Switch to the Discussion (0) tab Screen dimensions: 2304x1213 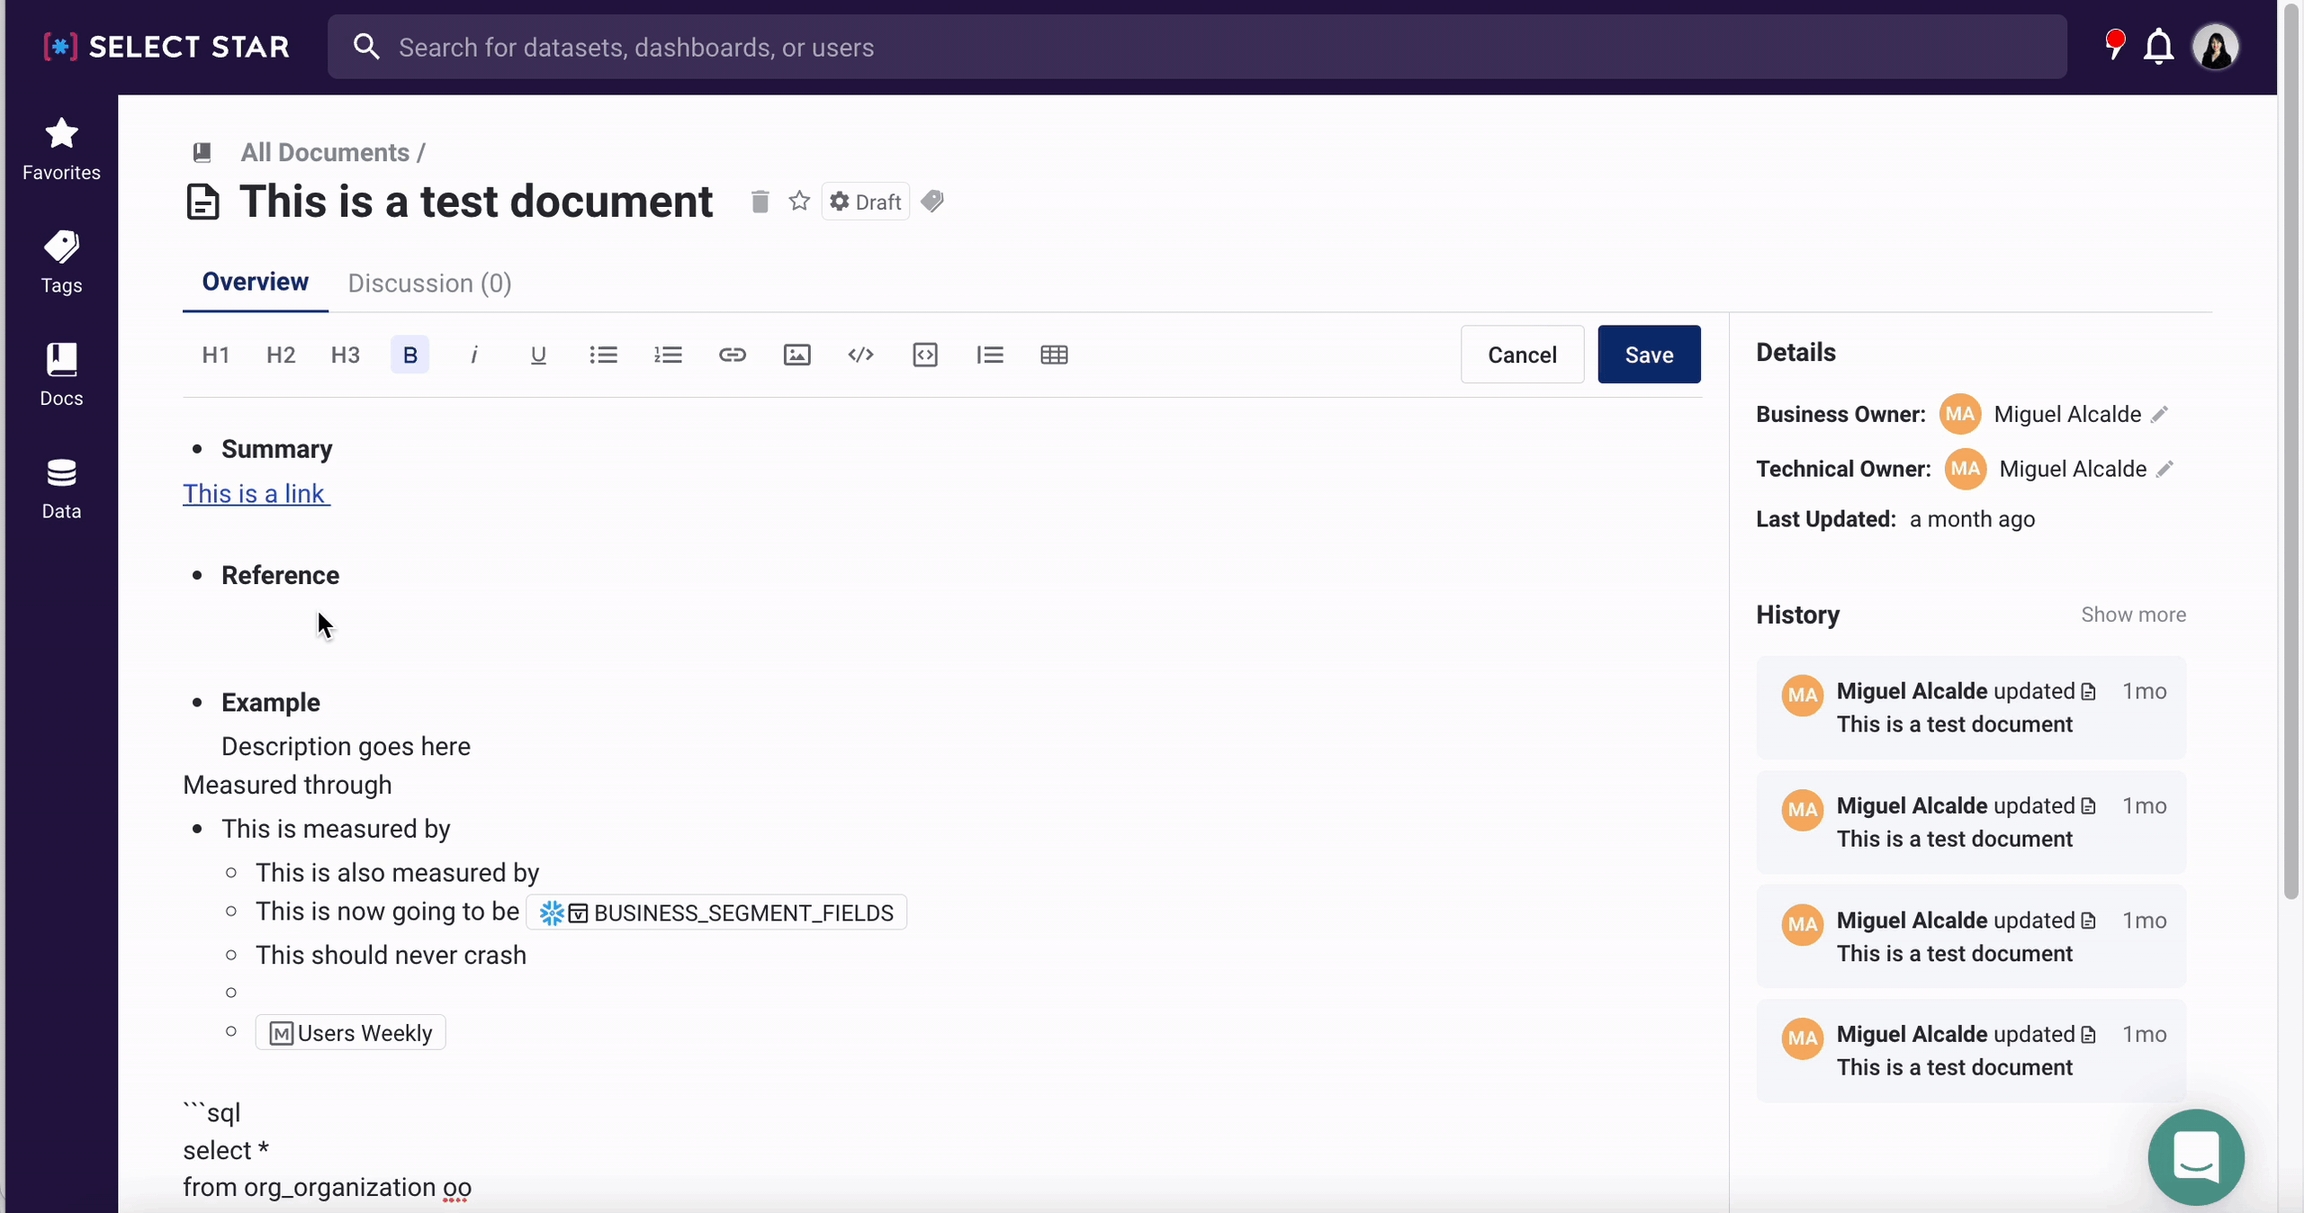[x=430, y=283]
